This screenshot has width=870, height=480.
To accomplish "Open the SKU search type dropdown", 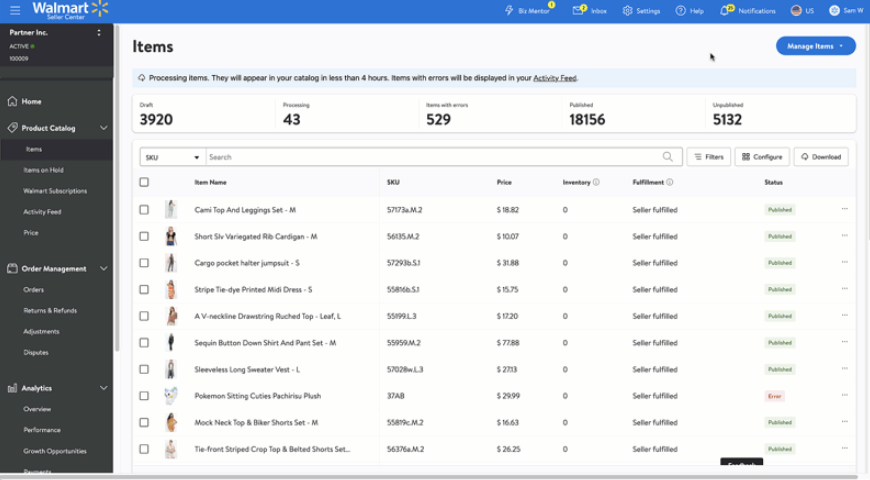I will coord(173,157).
